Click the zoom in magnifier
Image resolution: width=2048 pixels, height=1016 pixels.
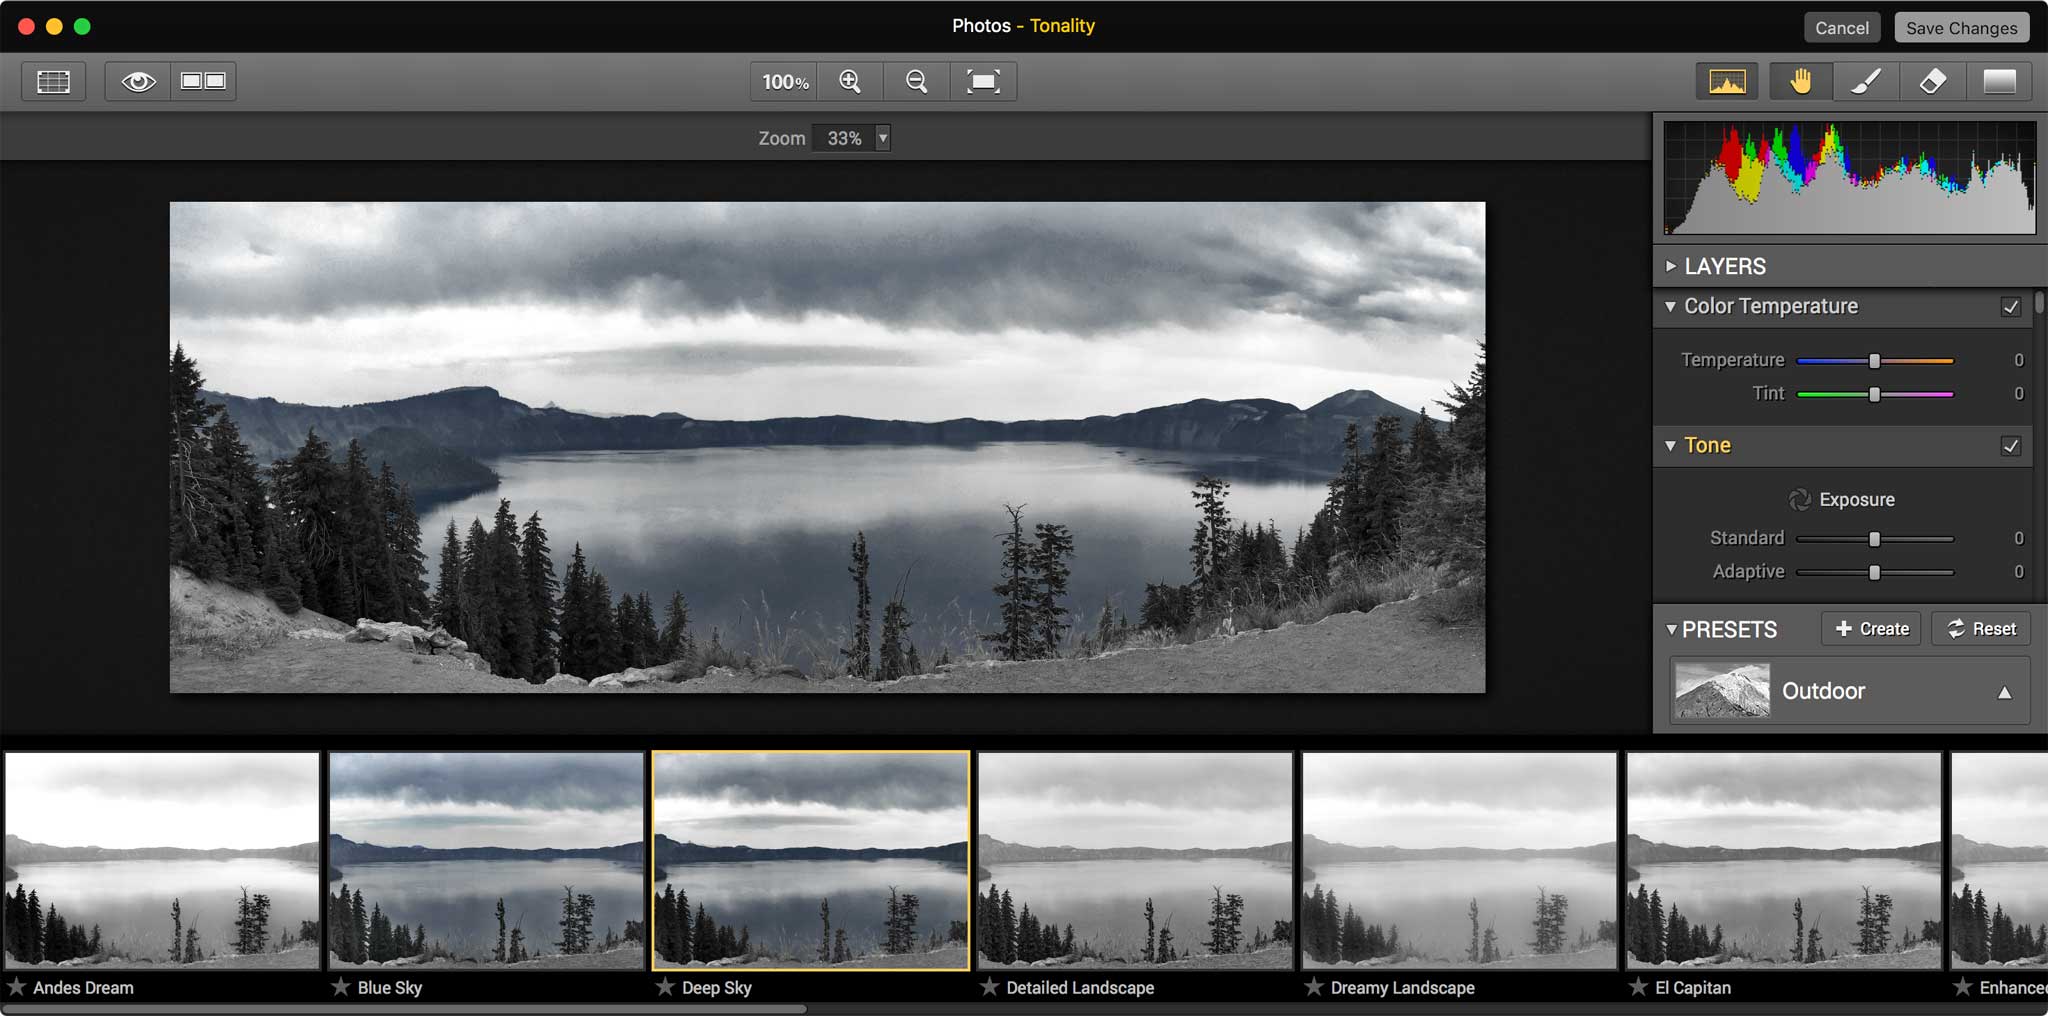coord(850,81)
